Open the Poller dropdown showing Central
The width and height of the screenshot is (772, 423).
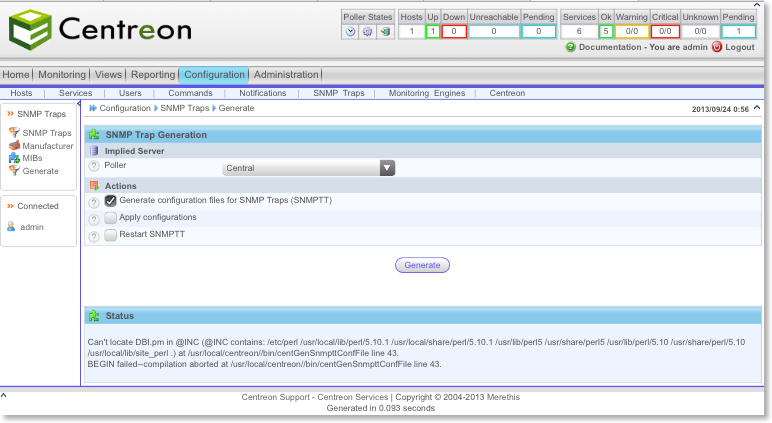click(x=309, y=168)
